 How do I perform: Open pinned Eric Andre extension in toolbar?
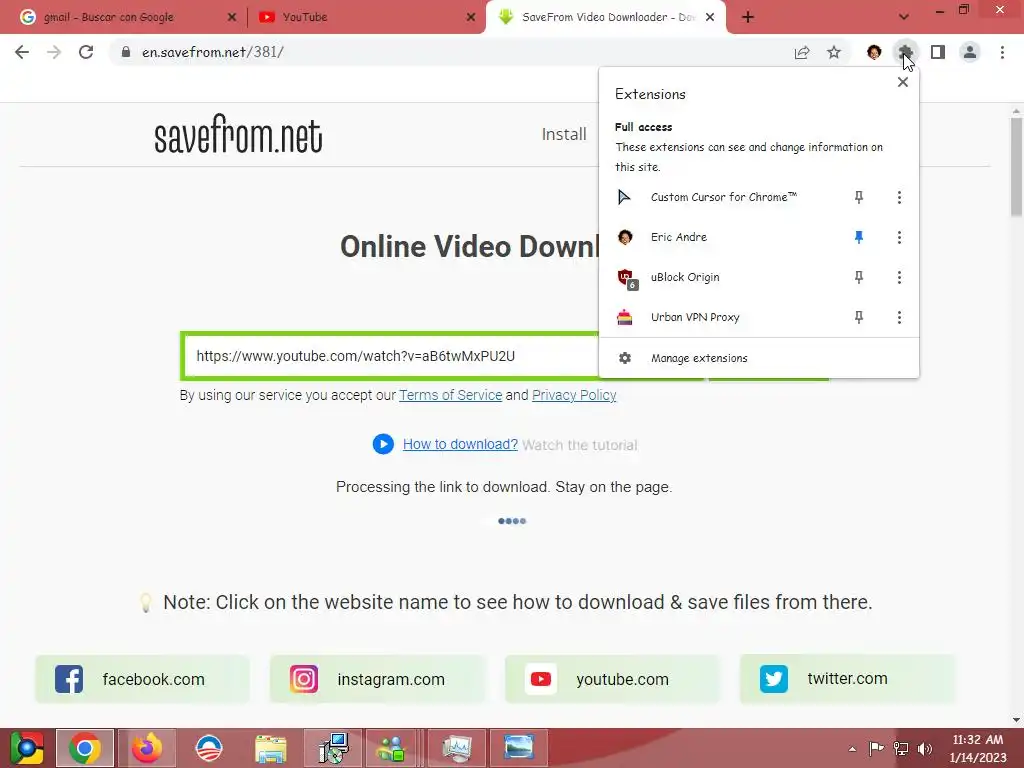coord(874,52)
